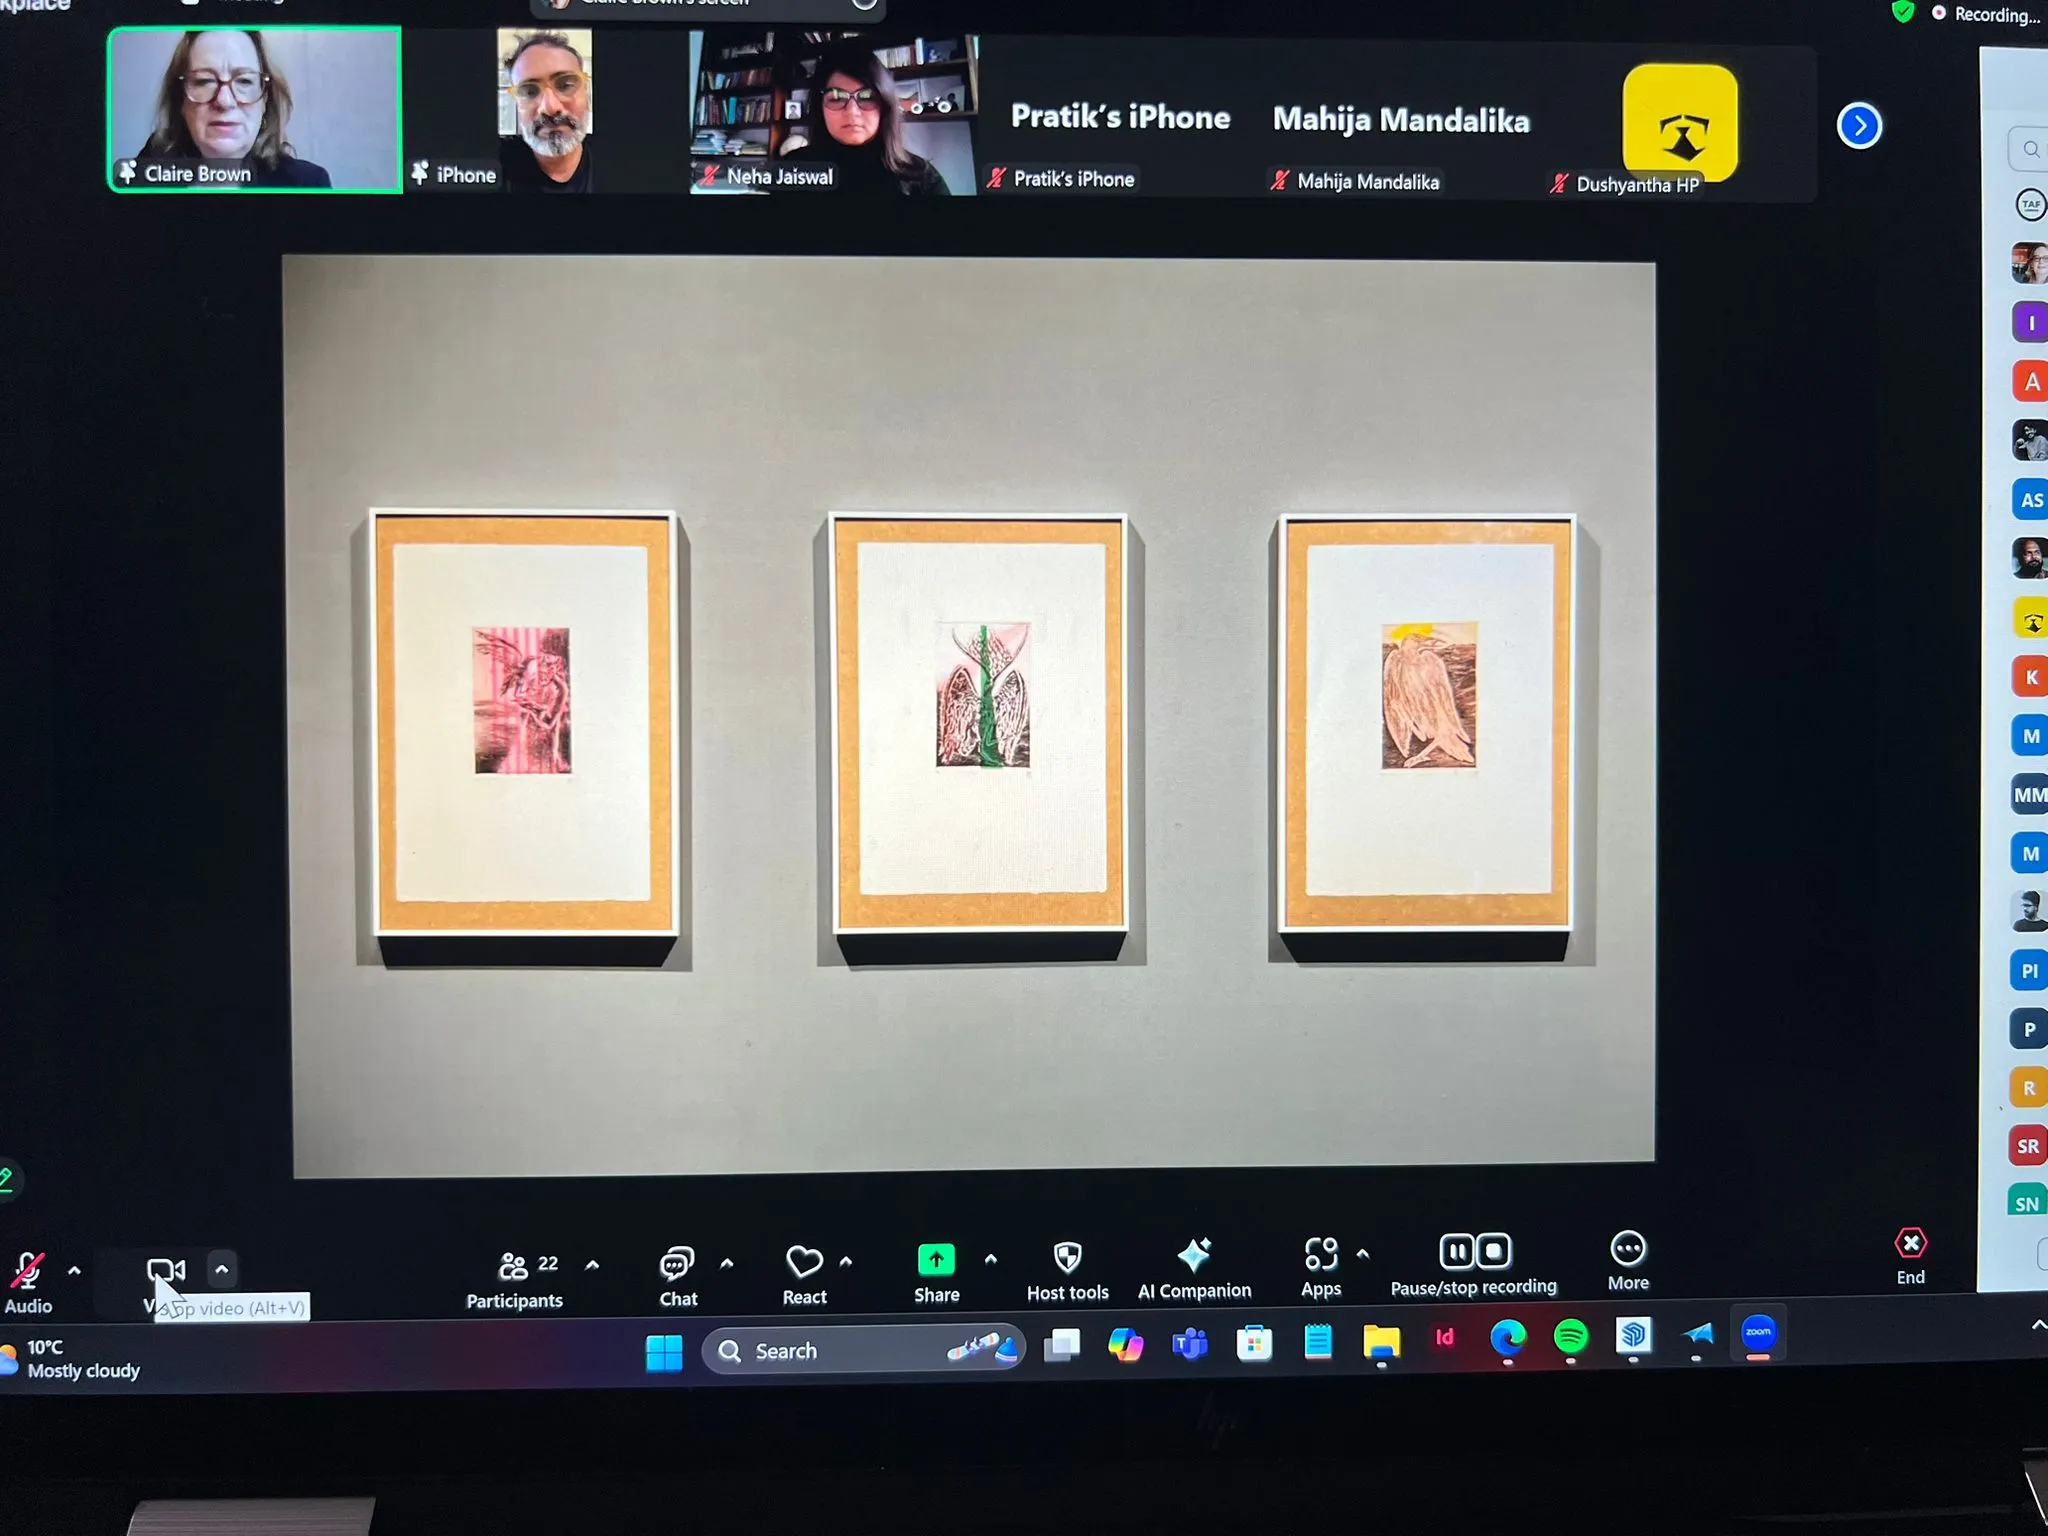Launch AI Companion sparkle icon
The height and width of the screenshot is (1536, 2048).
click(x=1194, y=1256)
